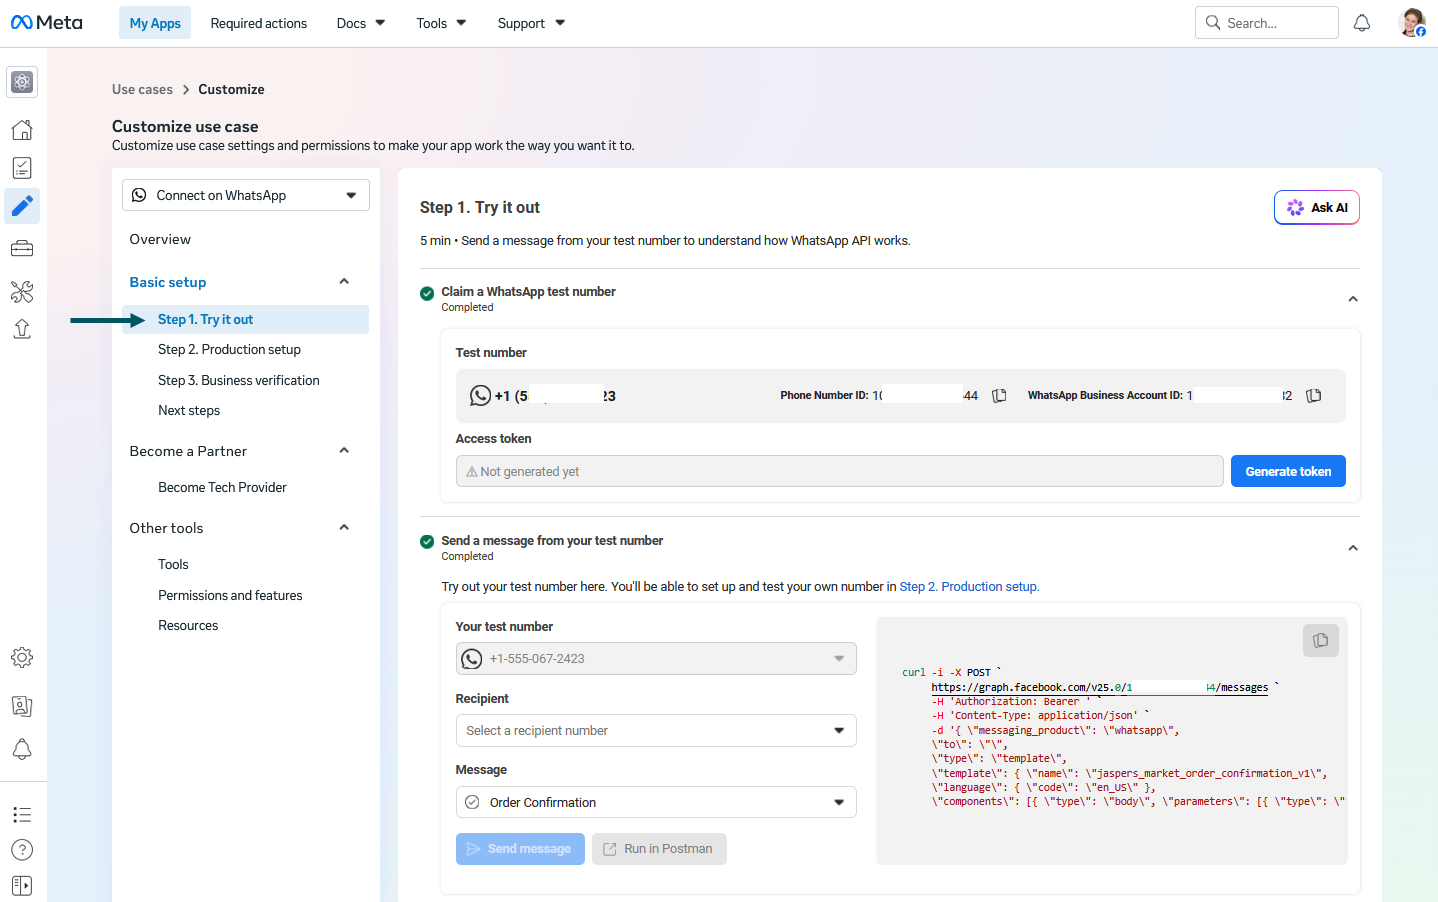Open the Support dropdown menu
Image resolution: width=1438 pixels, height=902 pixels.
[531, 23]
